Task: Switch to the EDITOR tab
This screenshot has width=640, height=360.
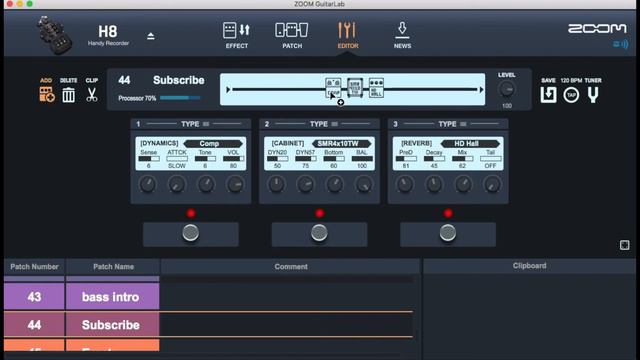Action: (348, 35)
